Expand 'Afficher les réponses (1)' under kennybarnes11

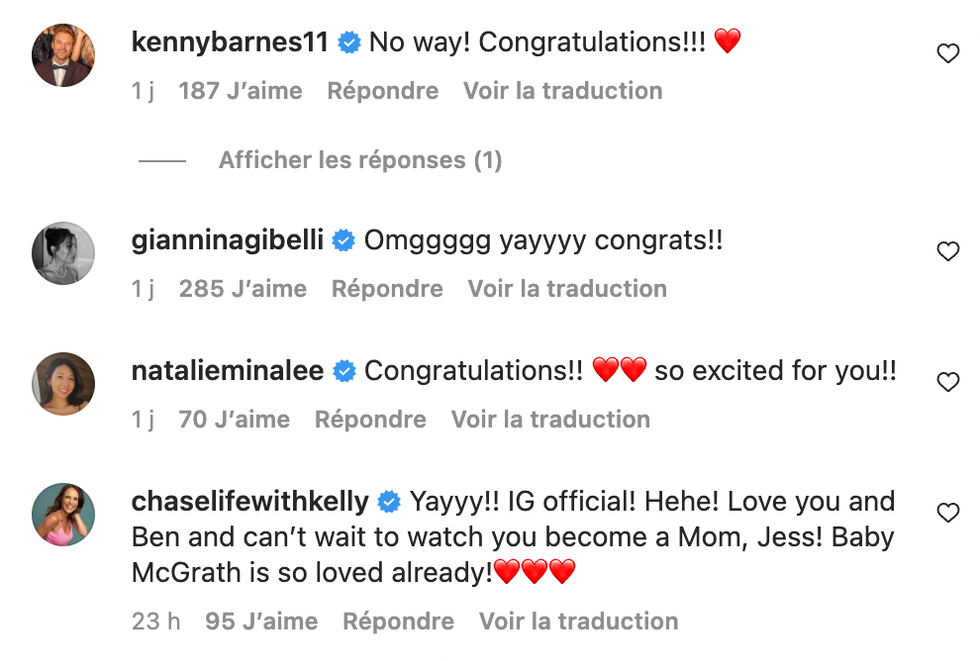tap(361, 160)
